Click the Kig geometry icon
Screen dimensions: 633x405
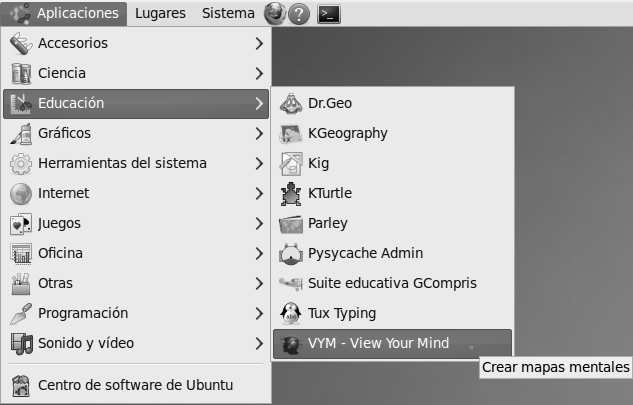tap(290, 163)
